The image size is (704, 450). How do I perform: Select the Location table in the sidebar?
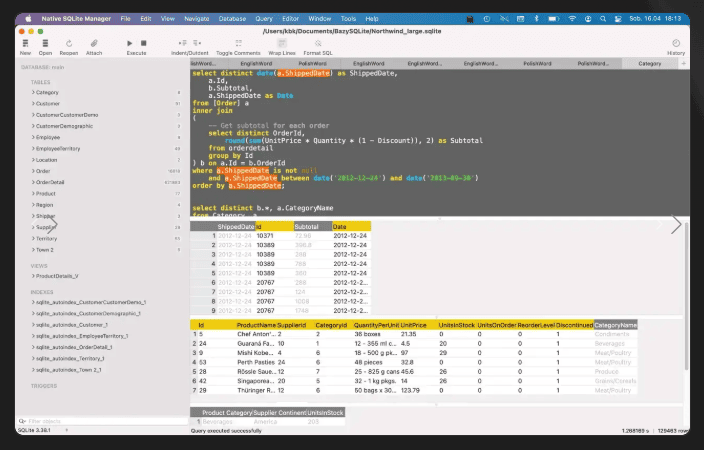point(46,160)
